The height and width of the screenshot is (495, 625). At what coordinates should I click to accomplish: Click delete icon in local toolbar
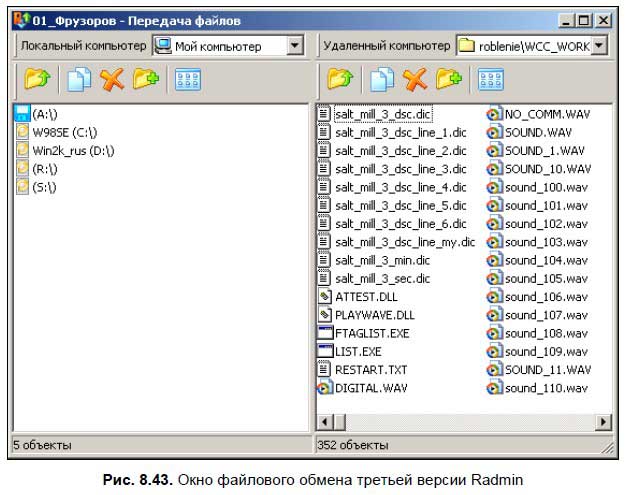[111, 79]
